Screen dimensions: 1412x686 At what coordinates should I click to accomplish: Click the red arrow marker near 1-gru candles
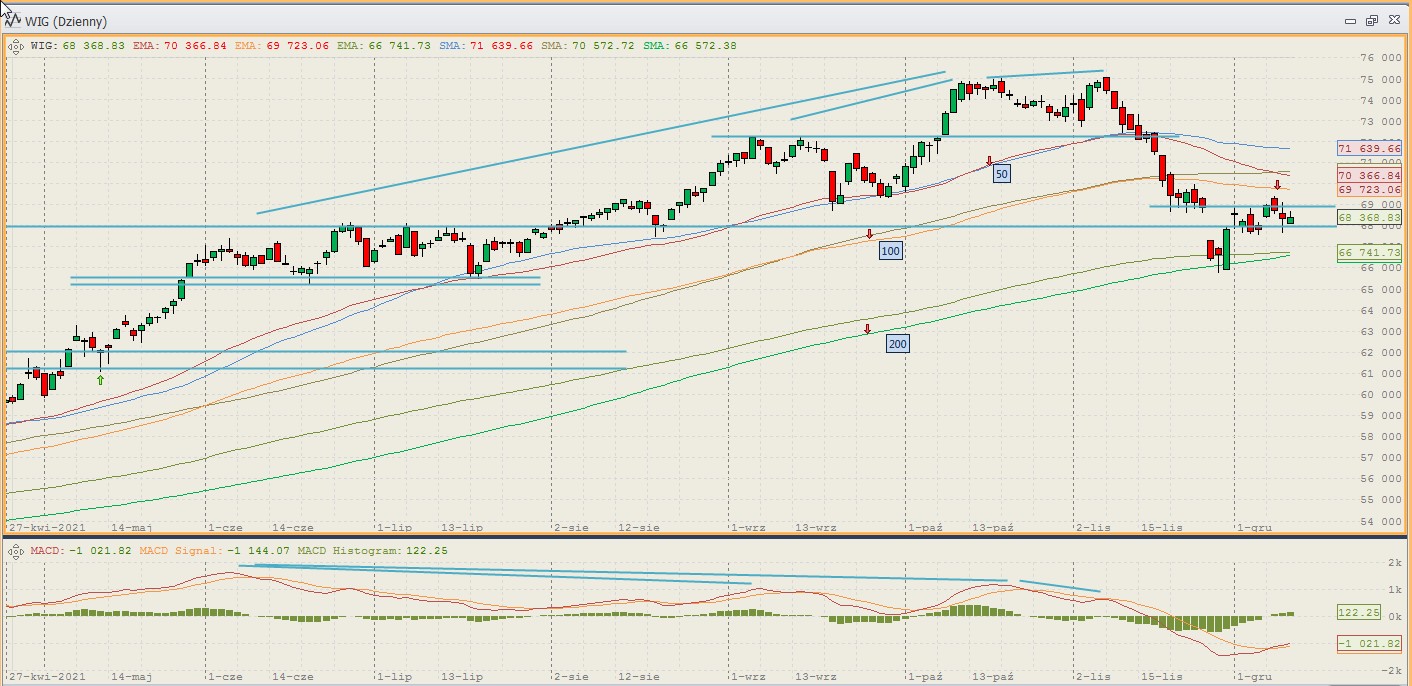point(1277,185)
